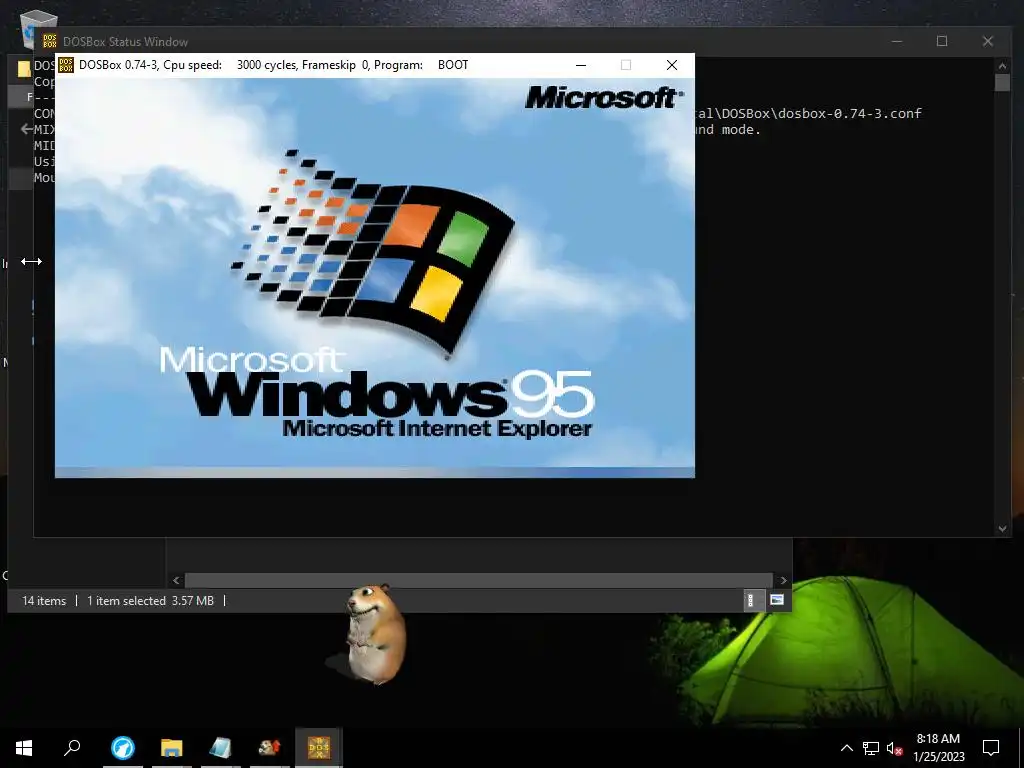
Task: Minimize the DOSBox Status Window
Action: point(897,41)
